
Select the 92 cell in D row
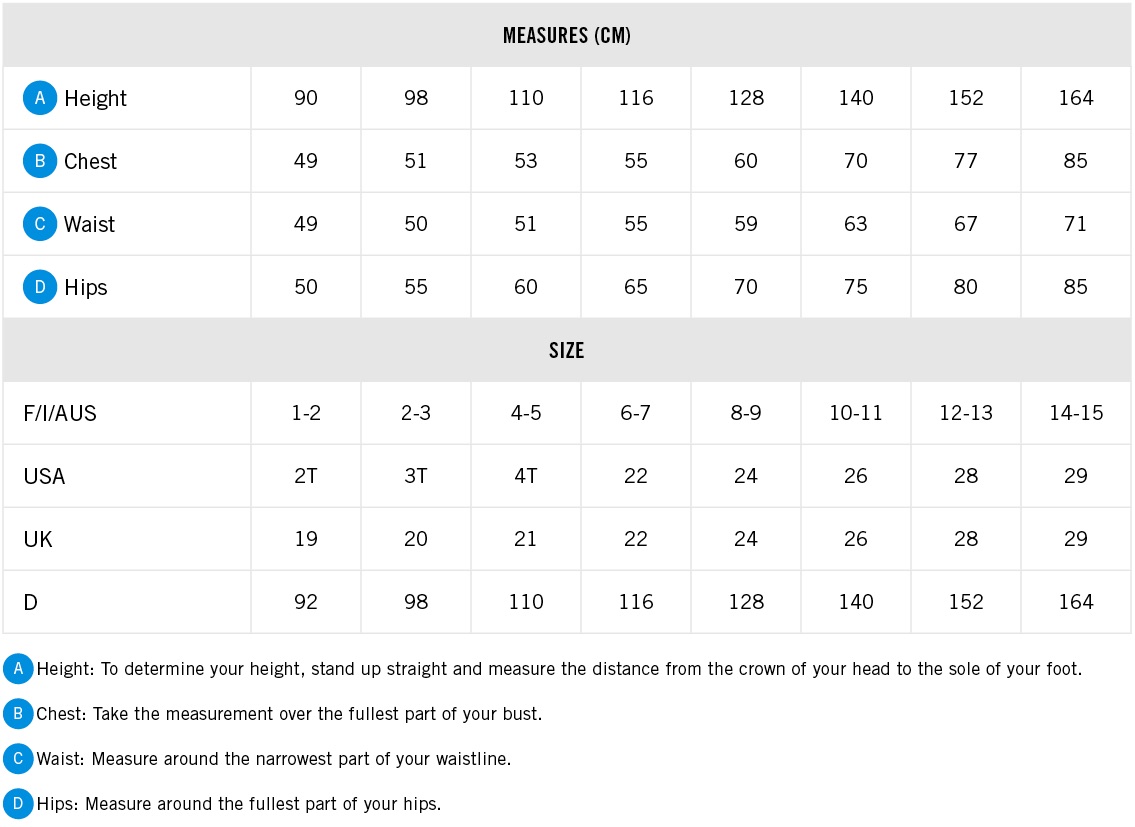coord(305,602)
